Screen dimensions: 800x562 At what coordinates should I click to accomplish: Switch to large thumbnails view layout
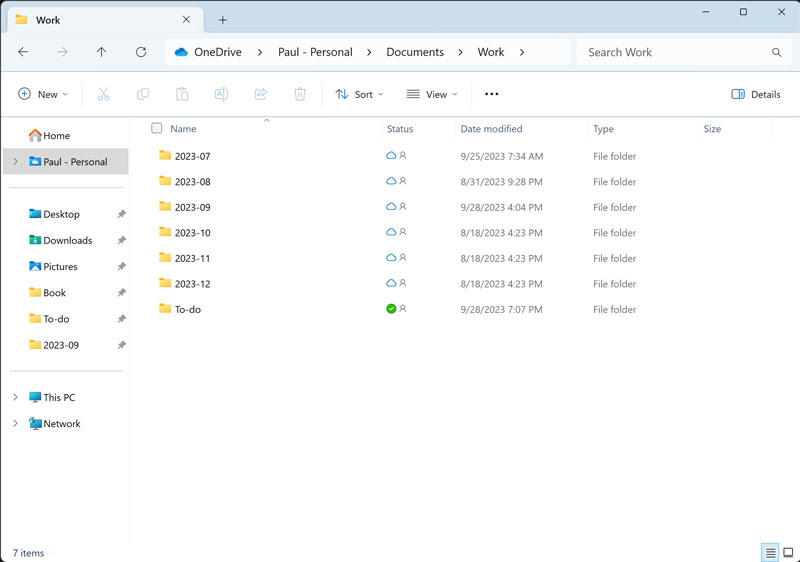pos(789,553)
